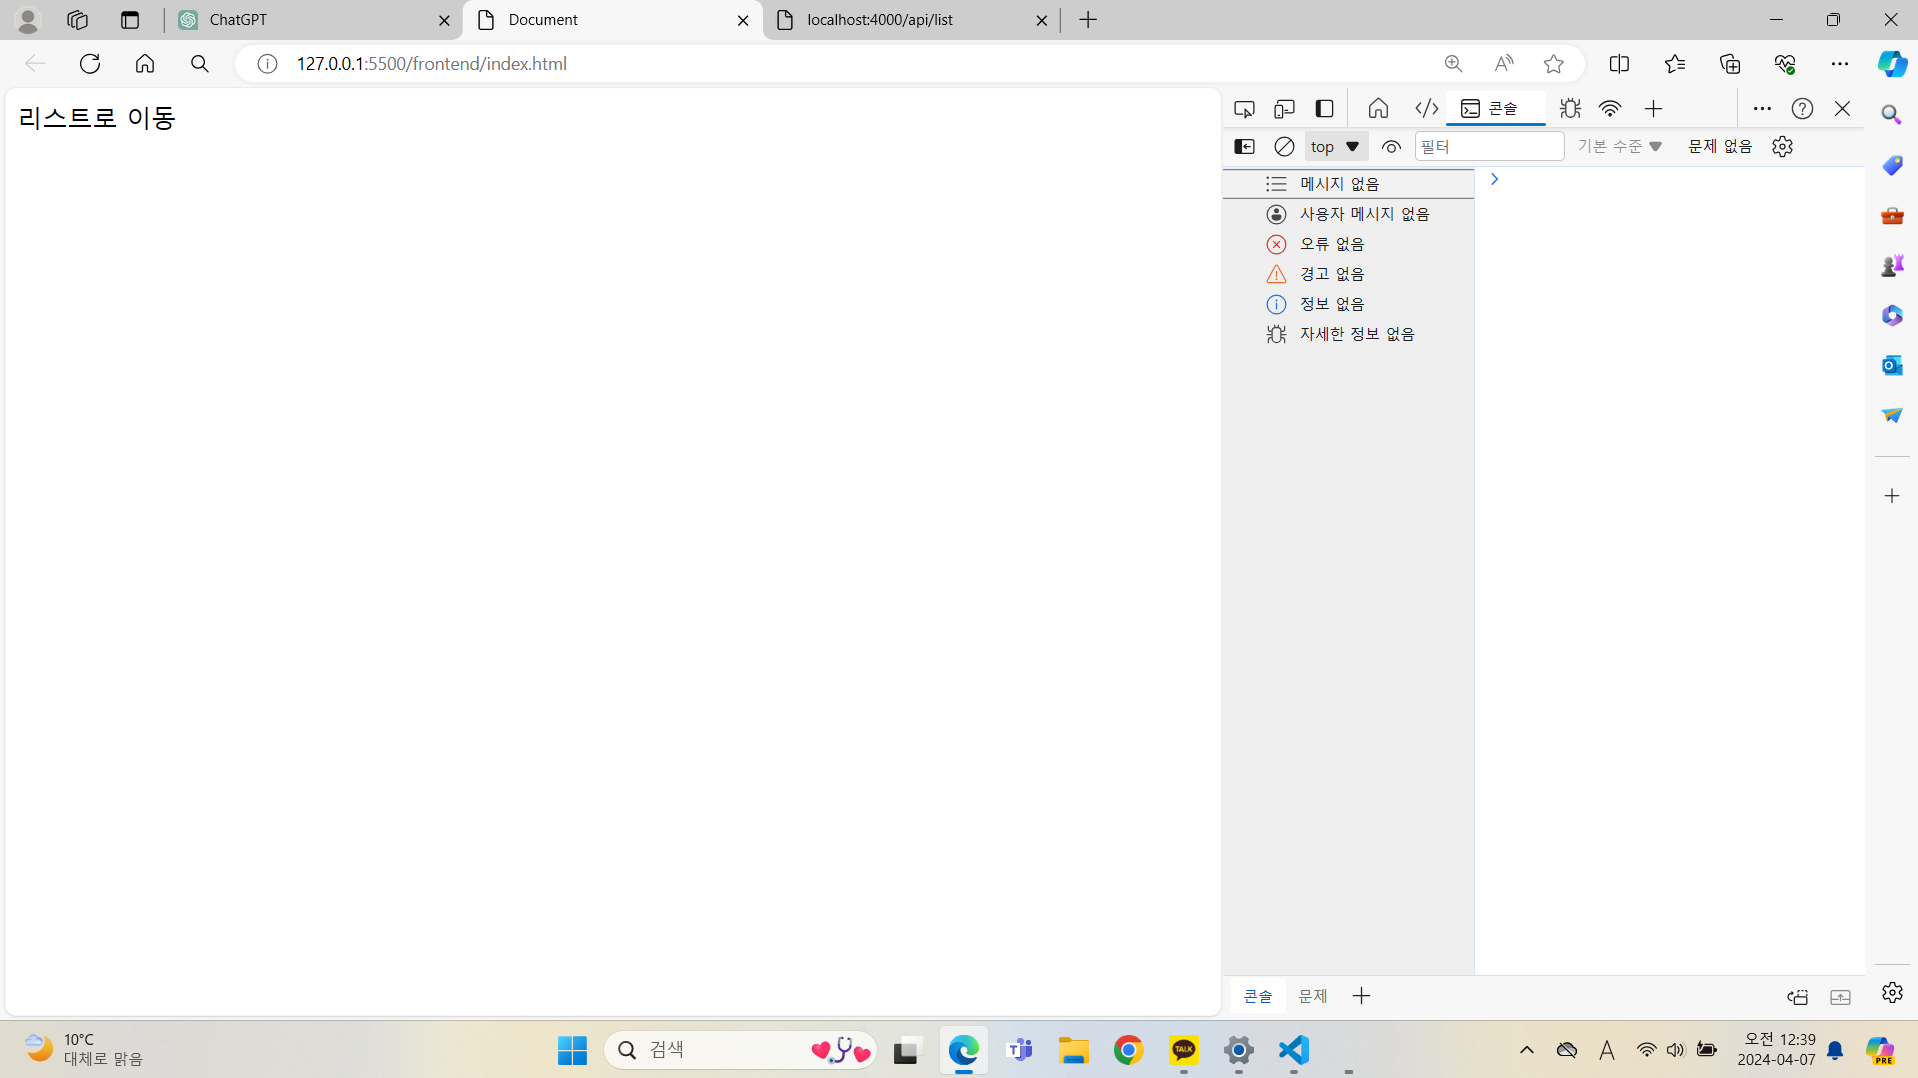Image resolution: width=1918 pixels, height=1078 pixels.
Task: Open Browser essentials heart icon
Action: coord(1785,64)
